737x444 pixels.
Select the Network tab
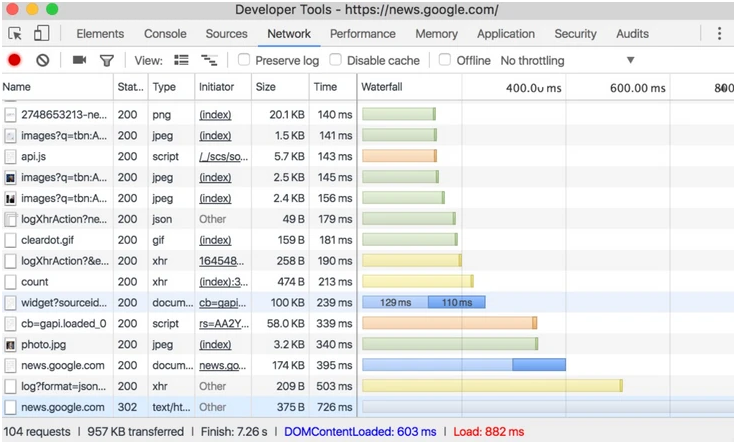(289, 34)
